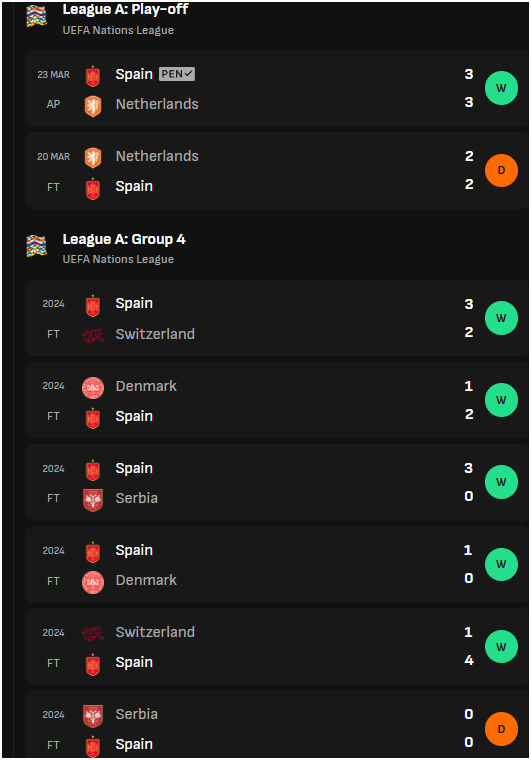
Task: Click the Nations League icon beside League A: Group 4
Action: (36, 245)
